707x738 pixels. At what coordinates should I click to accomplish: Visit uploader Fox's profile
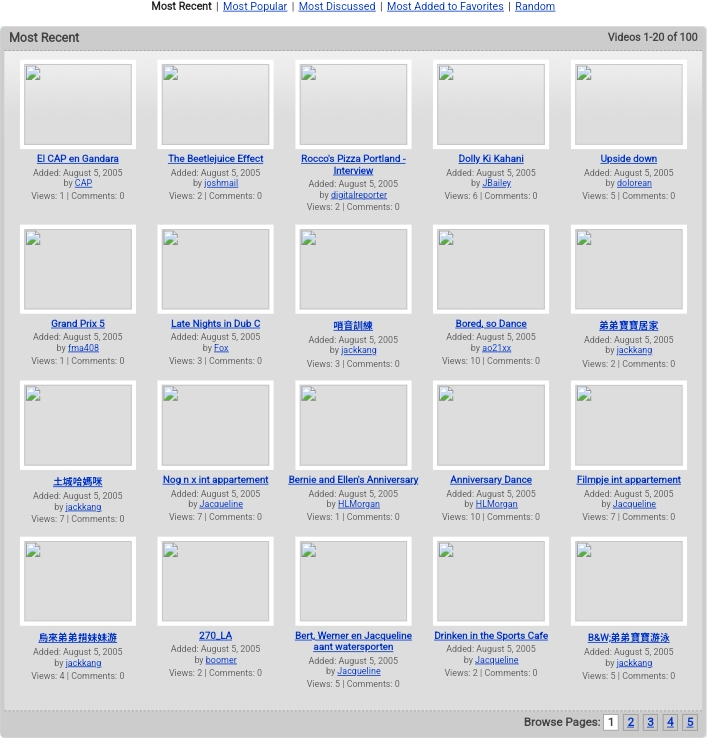coord(221,348)
